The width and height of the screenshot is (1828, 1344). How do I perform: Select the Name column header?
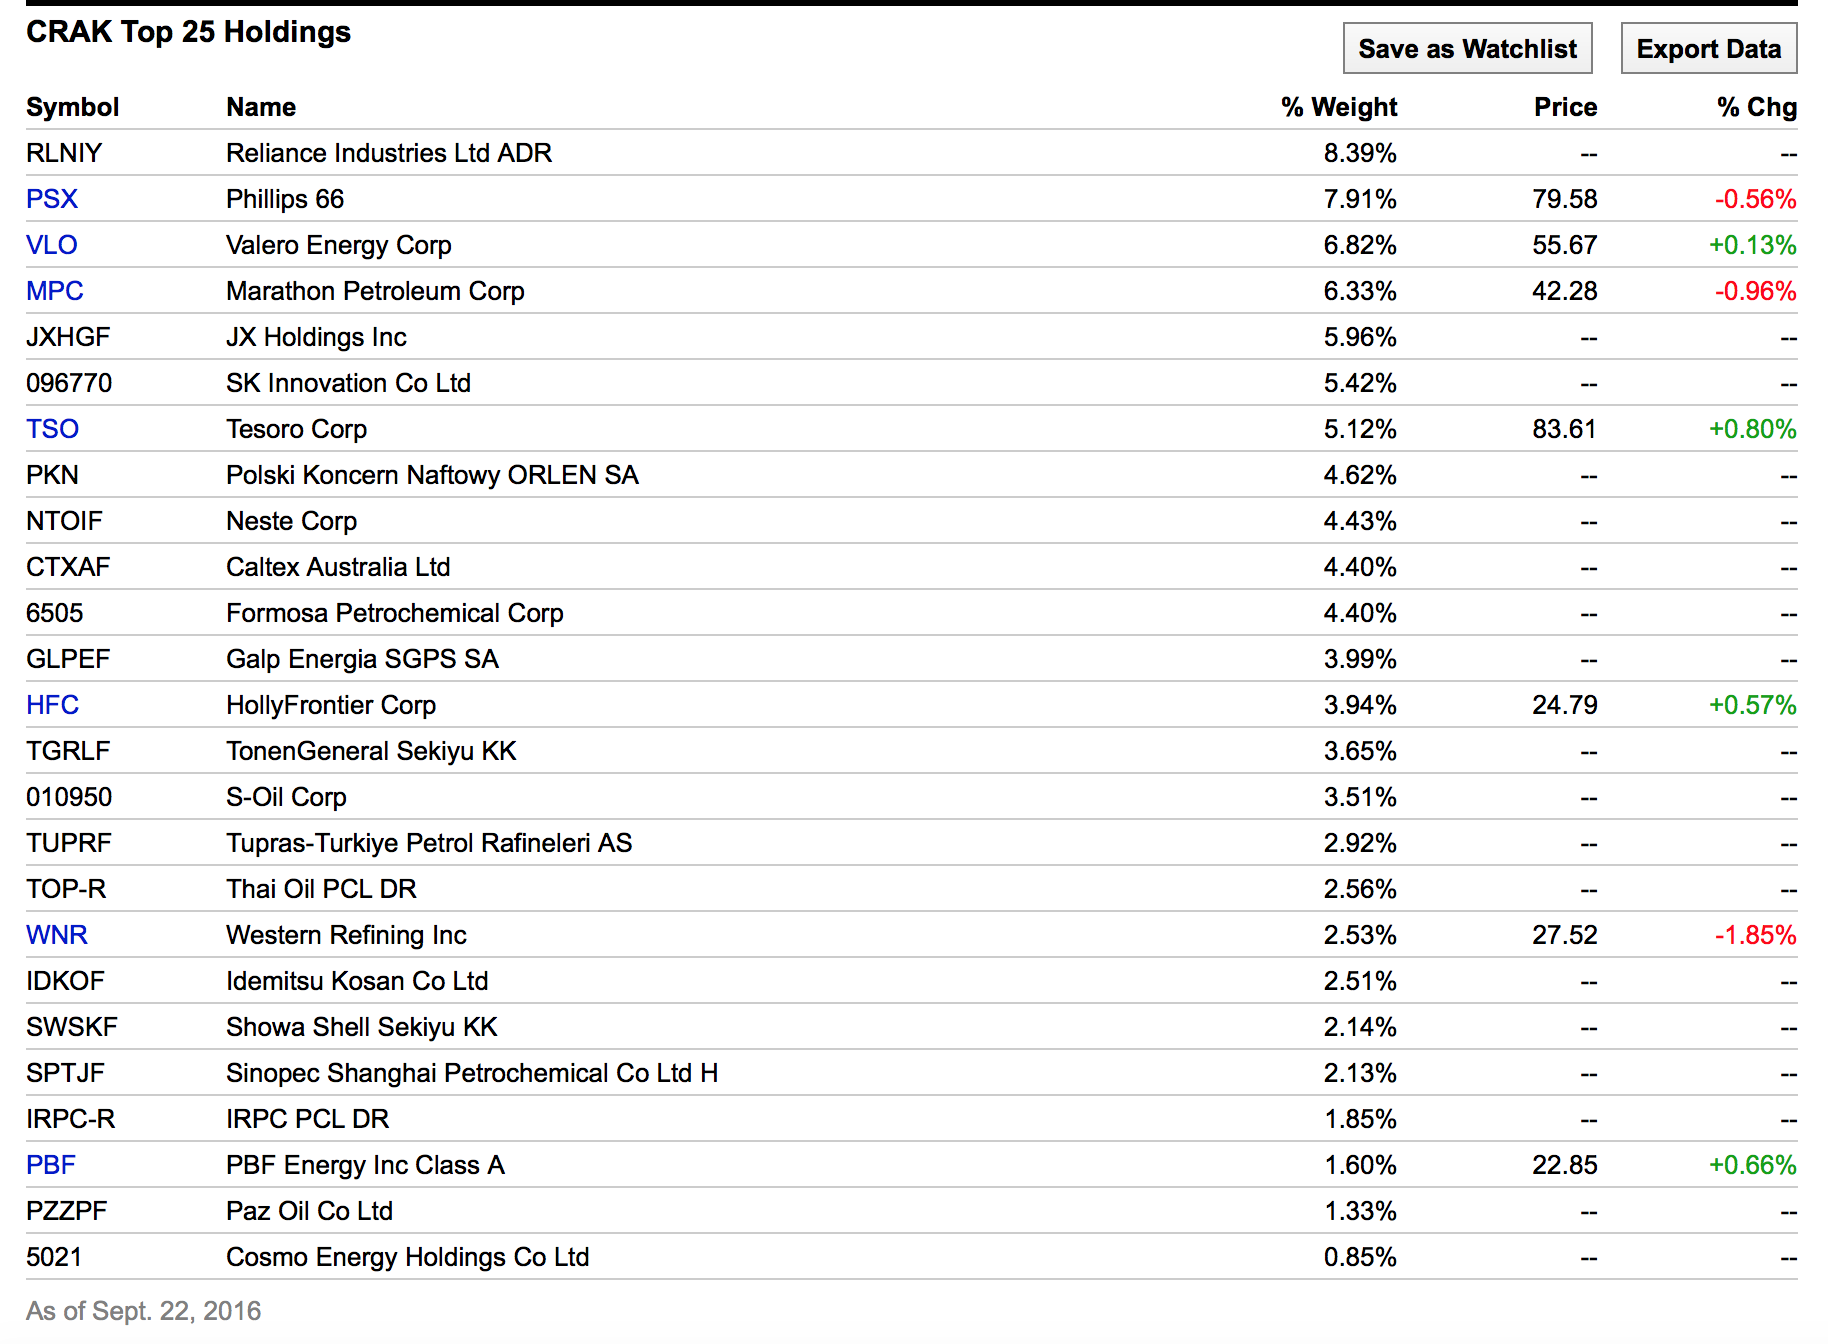tap(261, 107)
